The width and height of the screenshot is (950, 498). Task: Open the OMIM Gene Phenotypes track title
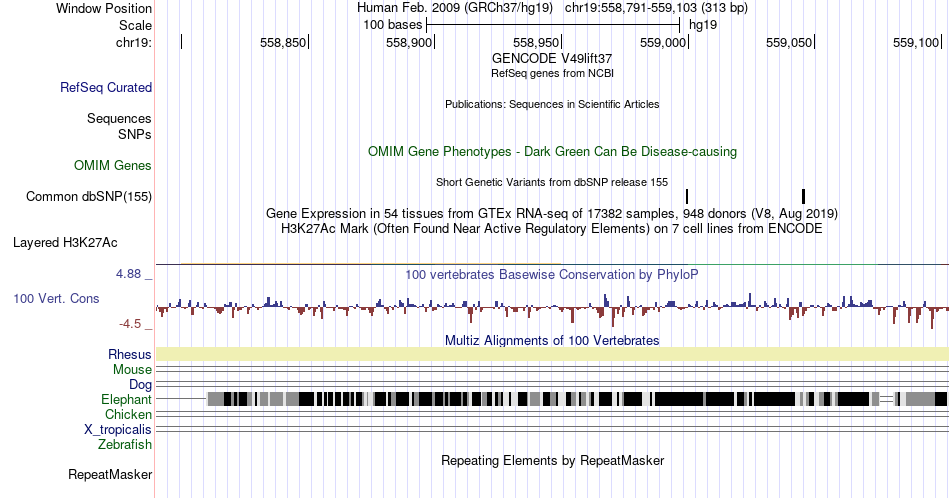click(x=552, y=151)
